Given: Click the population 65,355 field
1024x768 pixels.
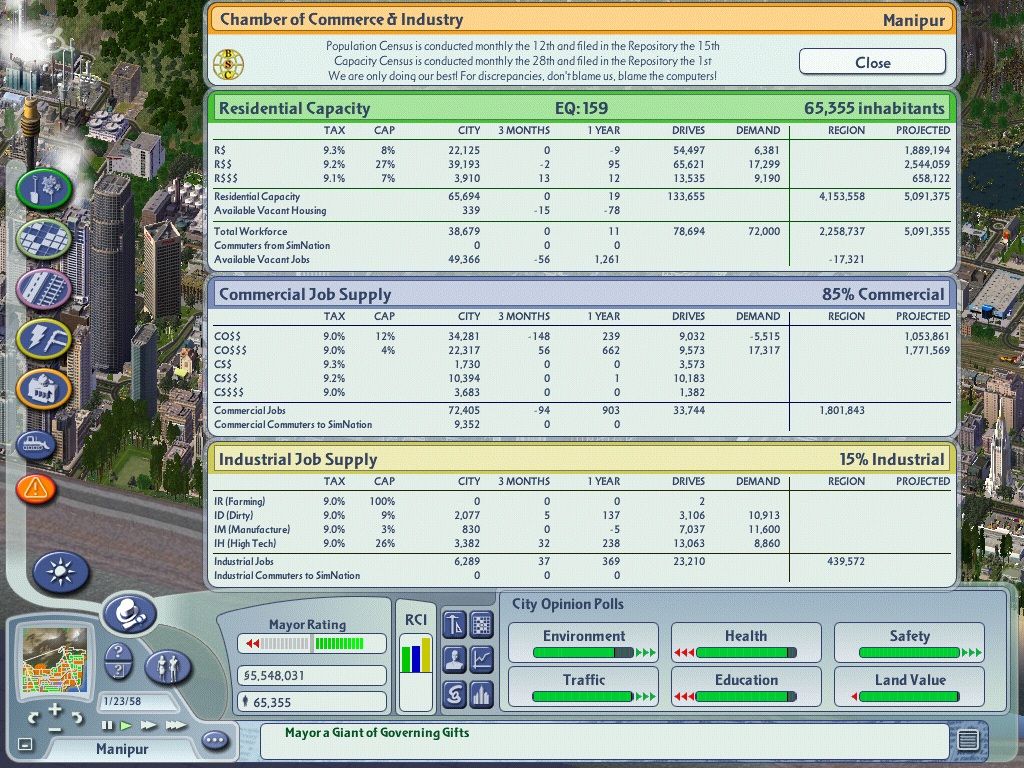Looking at the screenshot, I should pos(312,702).
